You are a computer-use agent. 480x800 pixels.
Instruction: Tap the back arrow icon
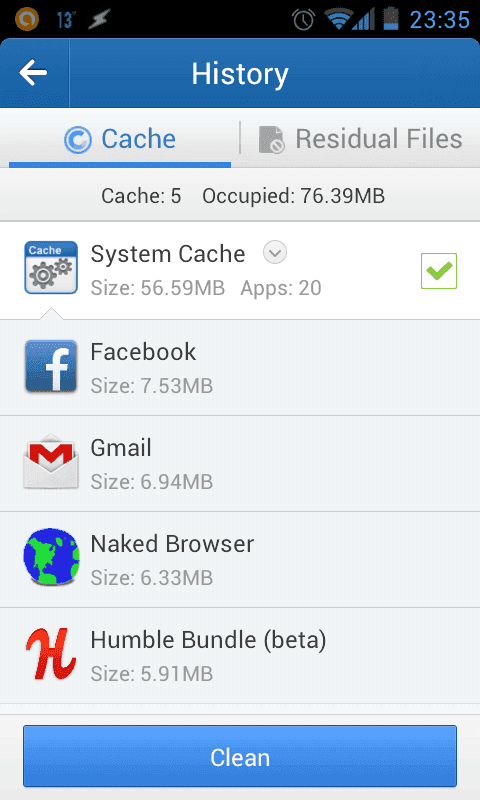coord(33,73)
